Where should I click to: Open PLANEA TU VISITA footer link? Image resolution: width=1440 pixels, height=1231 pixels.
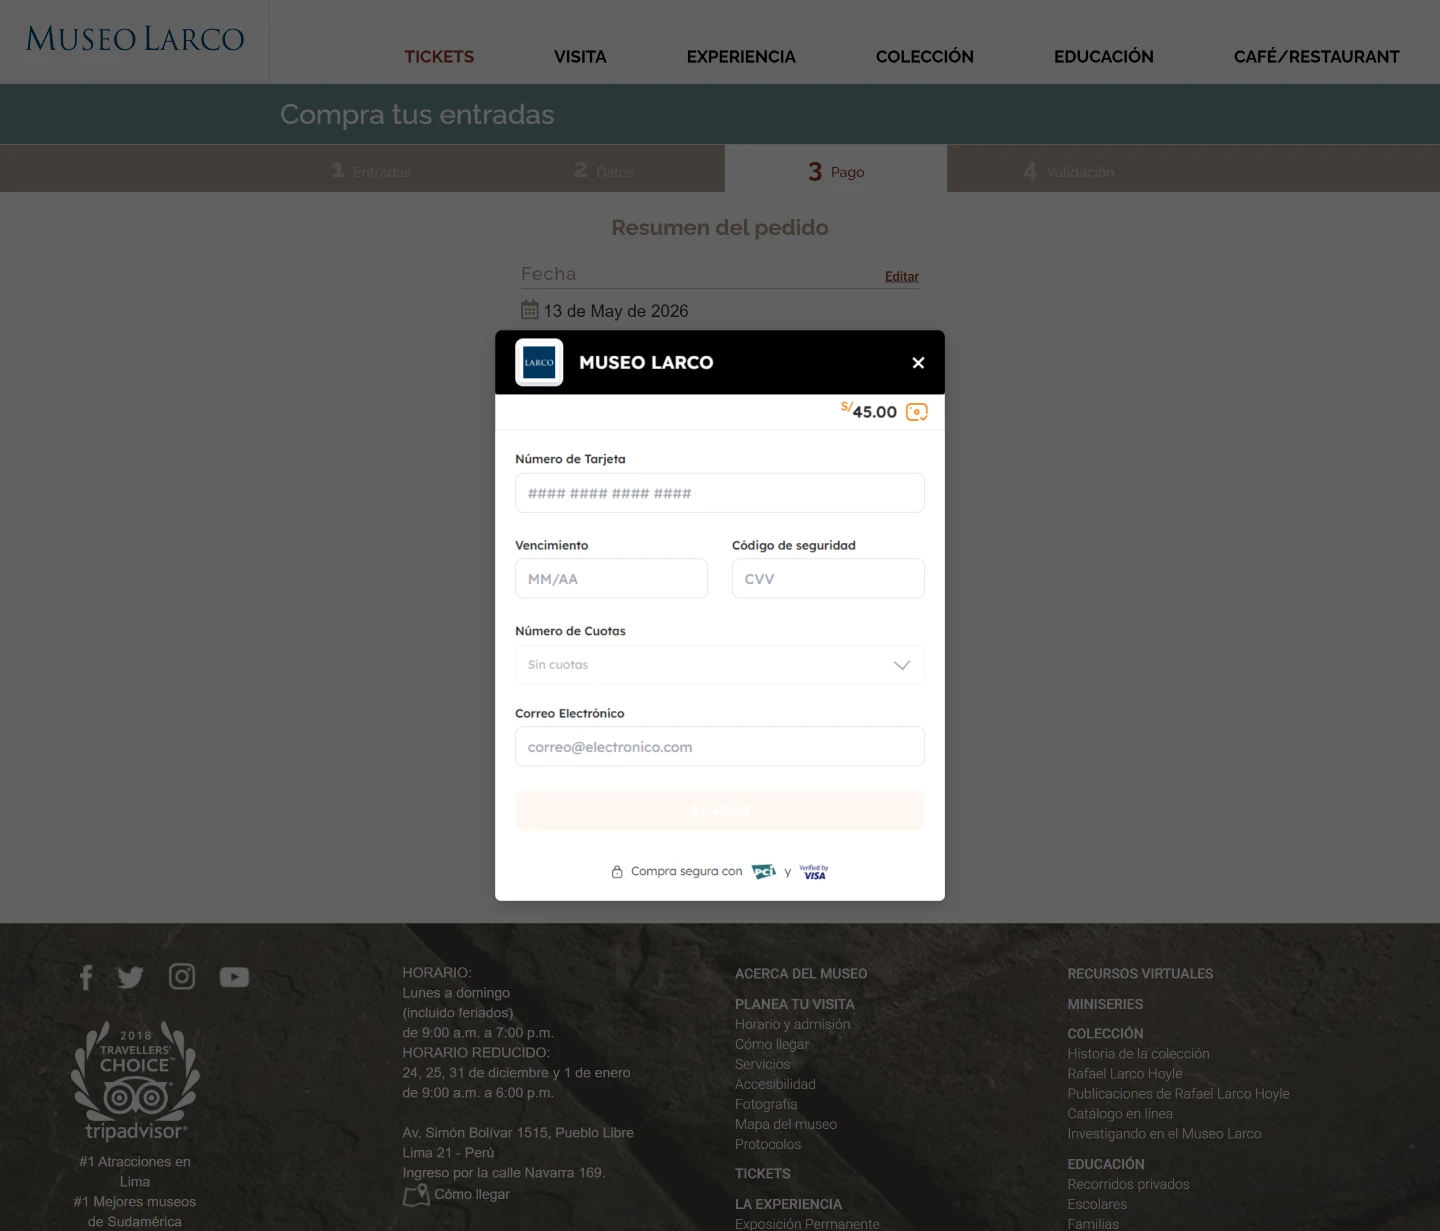(795, 1004)
